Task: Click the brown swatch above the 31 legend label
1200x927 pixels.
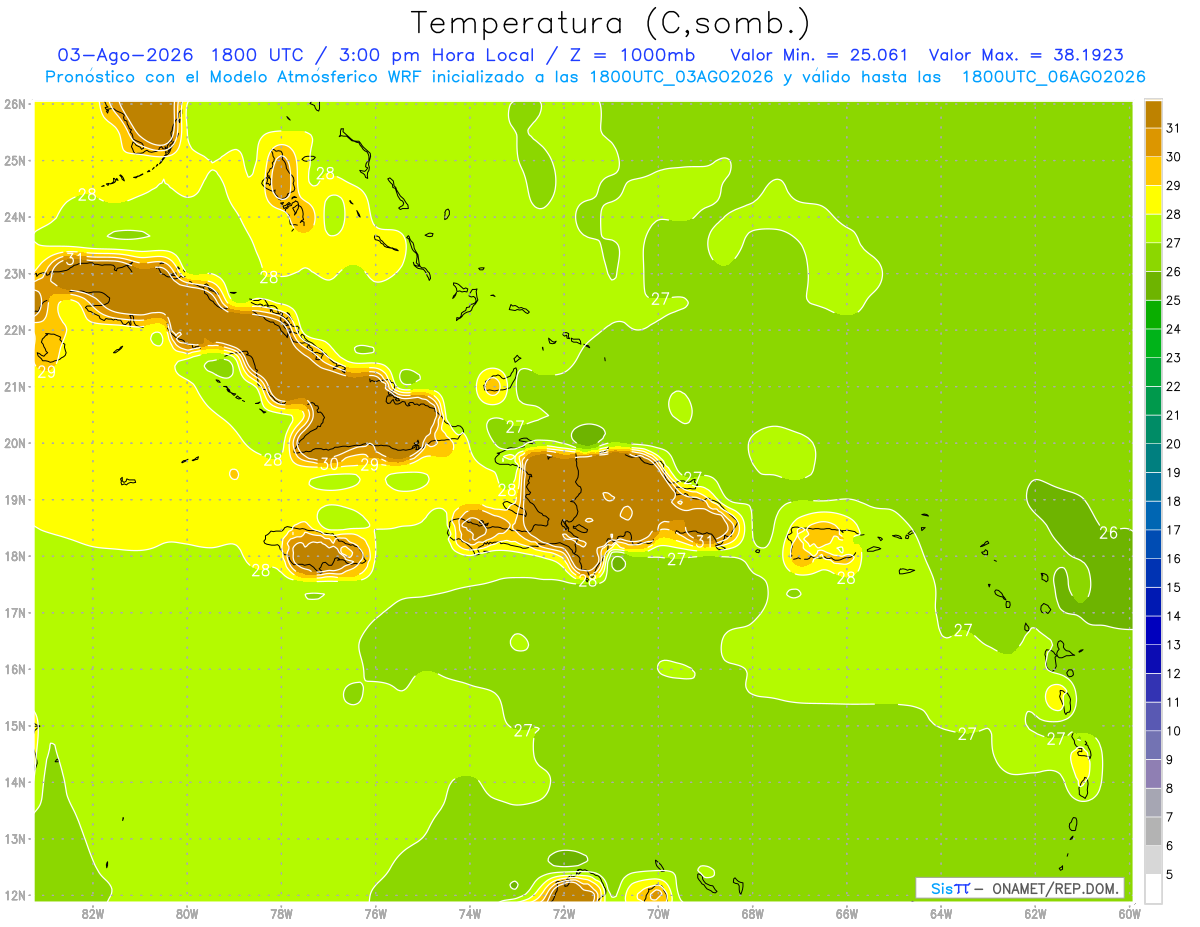Action: [x=1154, y=114]
